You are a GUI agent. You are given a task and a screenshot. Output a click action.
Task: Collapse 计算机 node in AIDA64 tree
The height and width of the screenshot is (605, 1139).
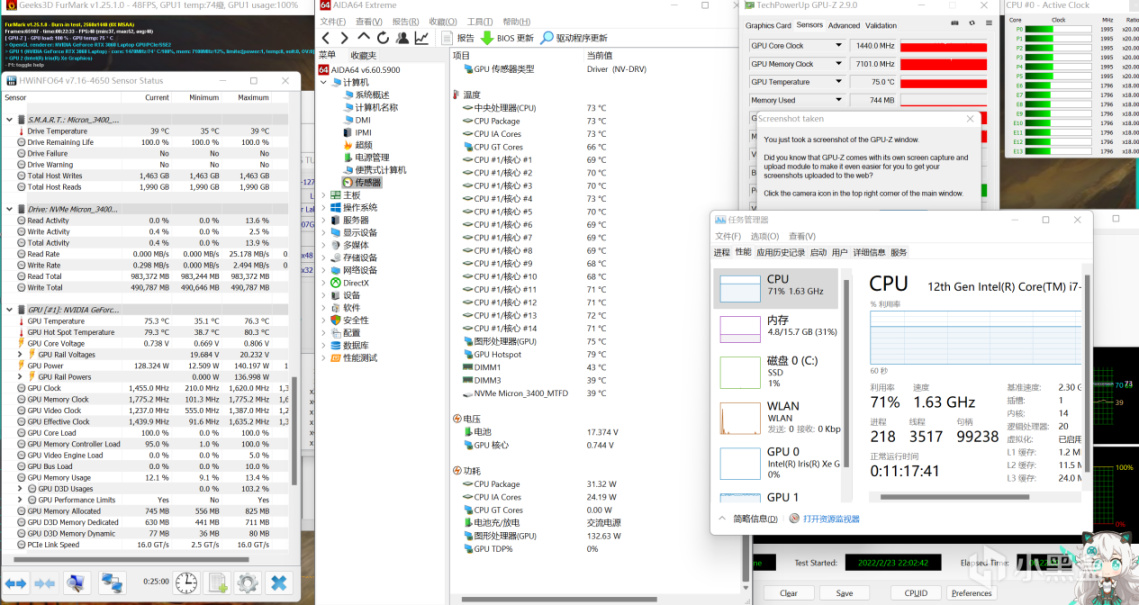click(324, 82)
